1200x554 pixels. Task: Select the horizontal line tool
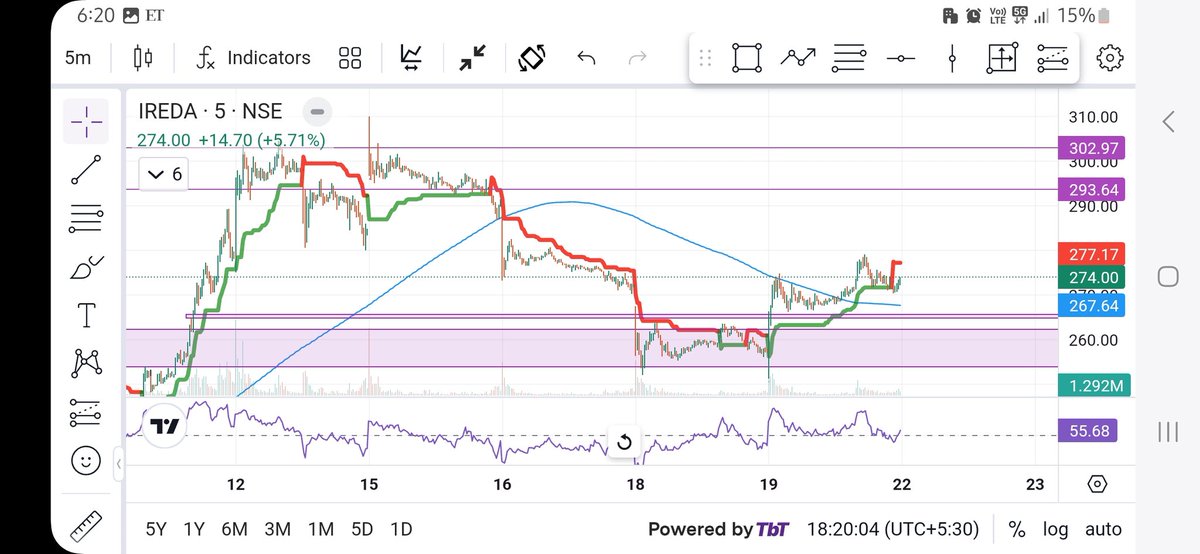point(901,59)
